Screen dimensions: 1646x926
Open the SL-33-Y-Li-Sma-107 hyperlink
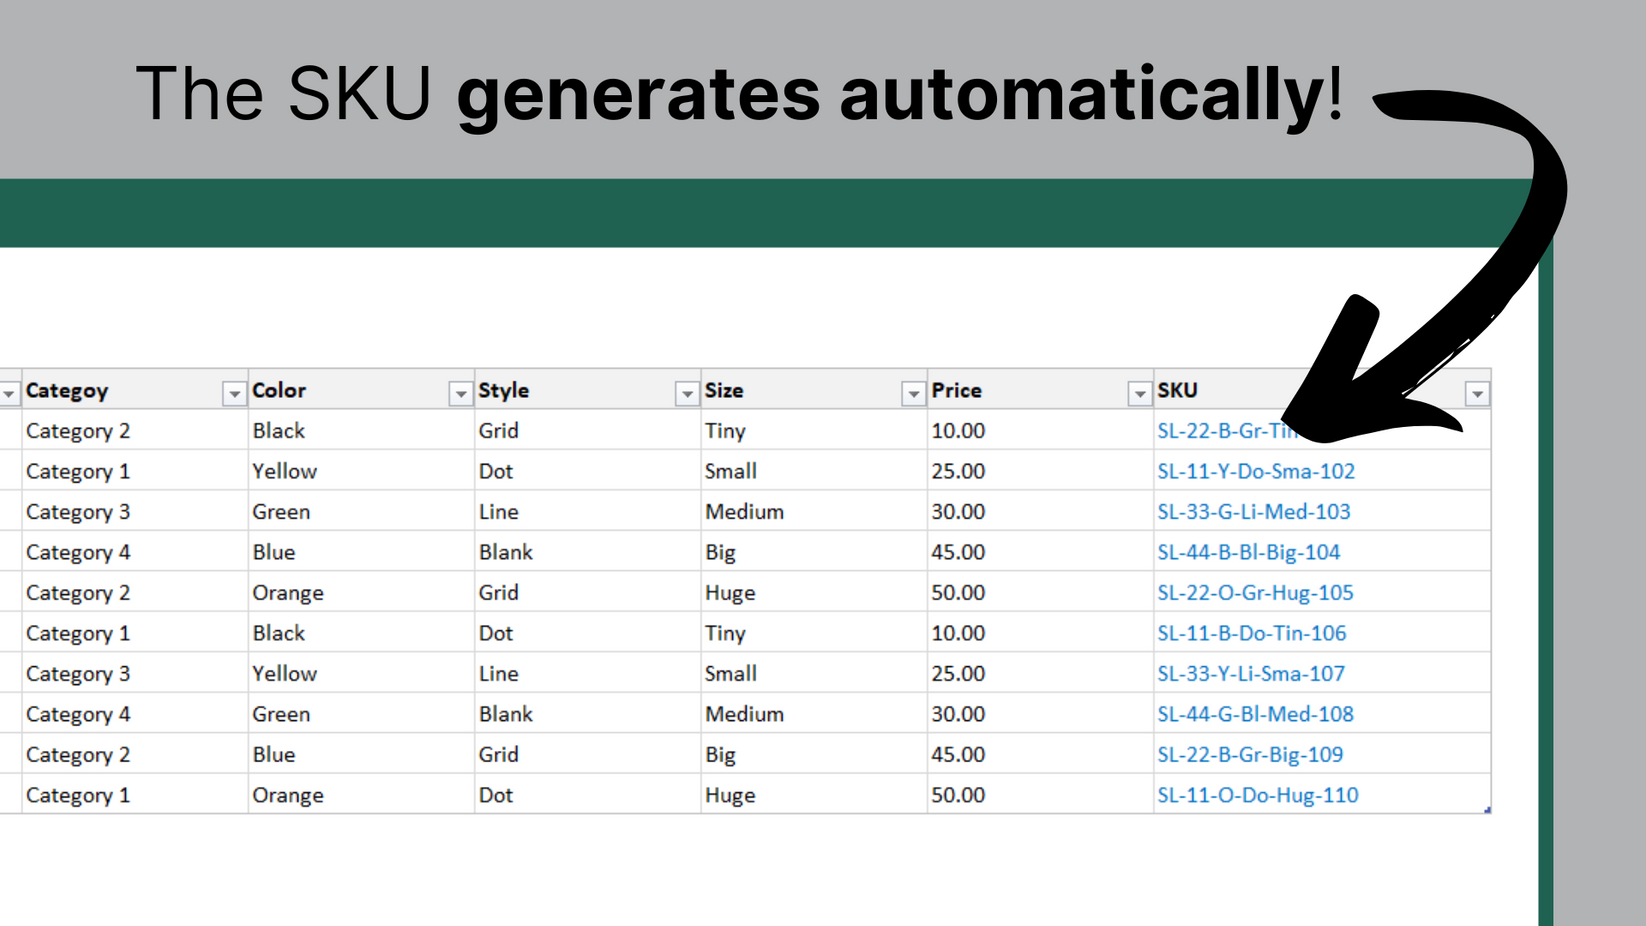pos(1251,673)
